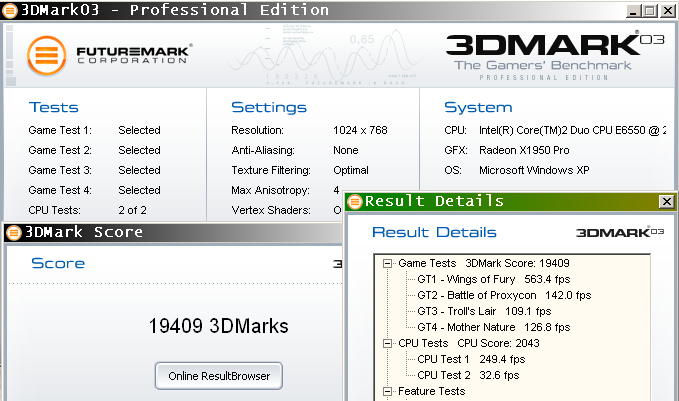Viewport: 679px width, 401px height.
Task: Click the Futuremark orange logo icon
Action: pyautogui.click(x=46, y=56)
